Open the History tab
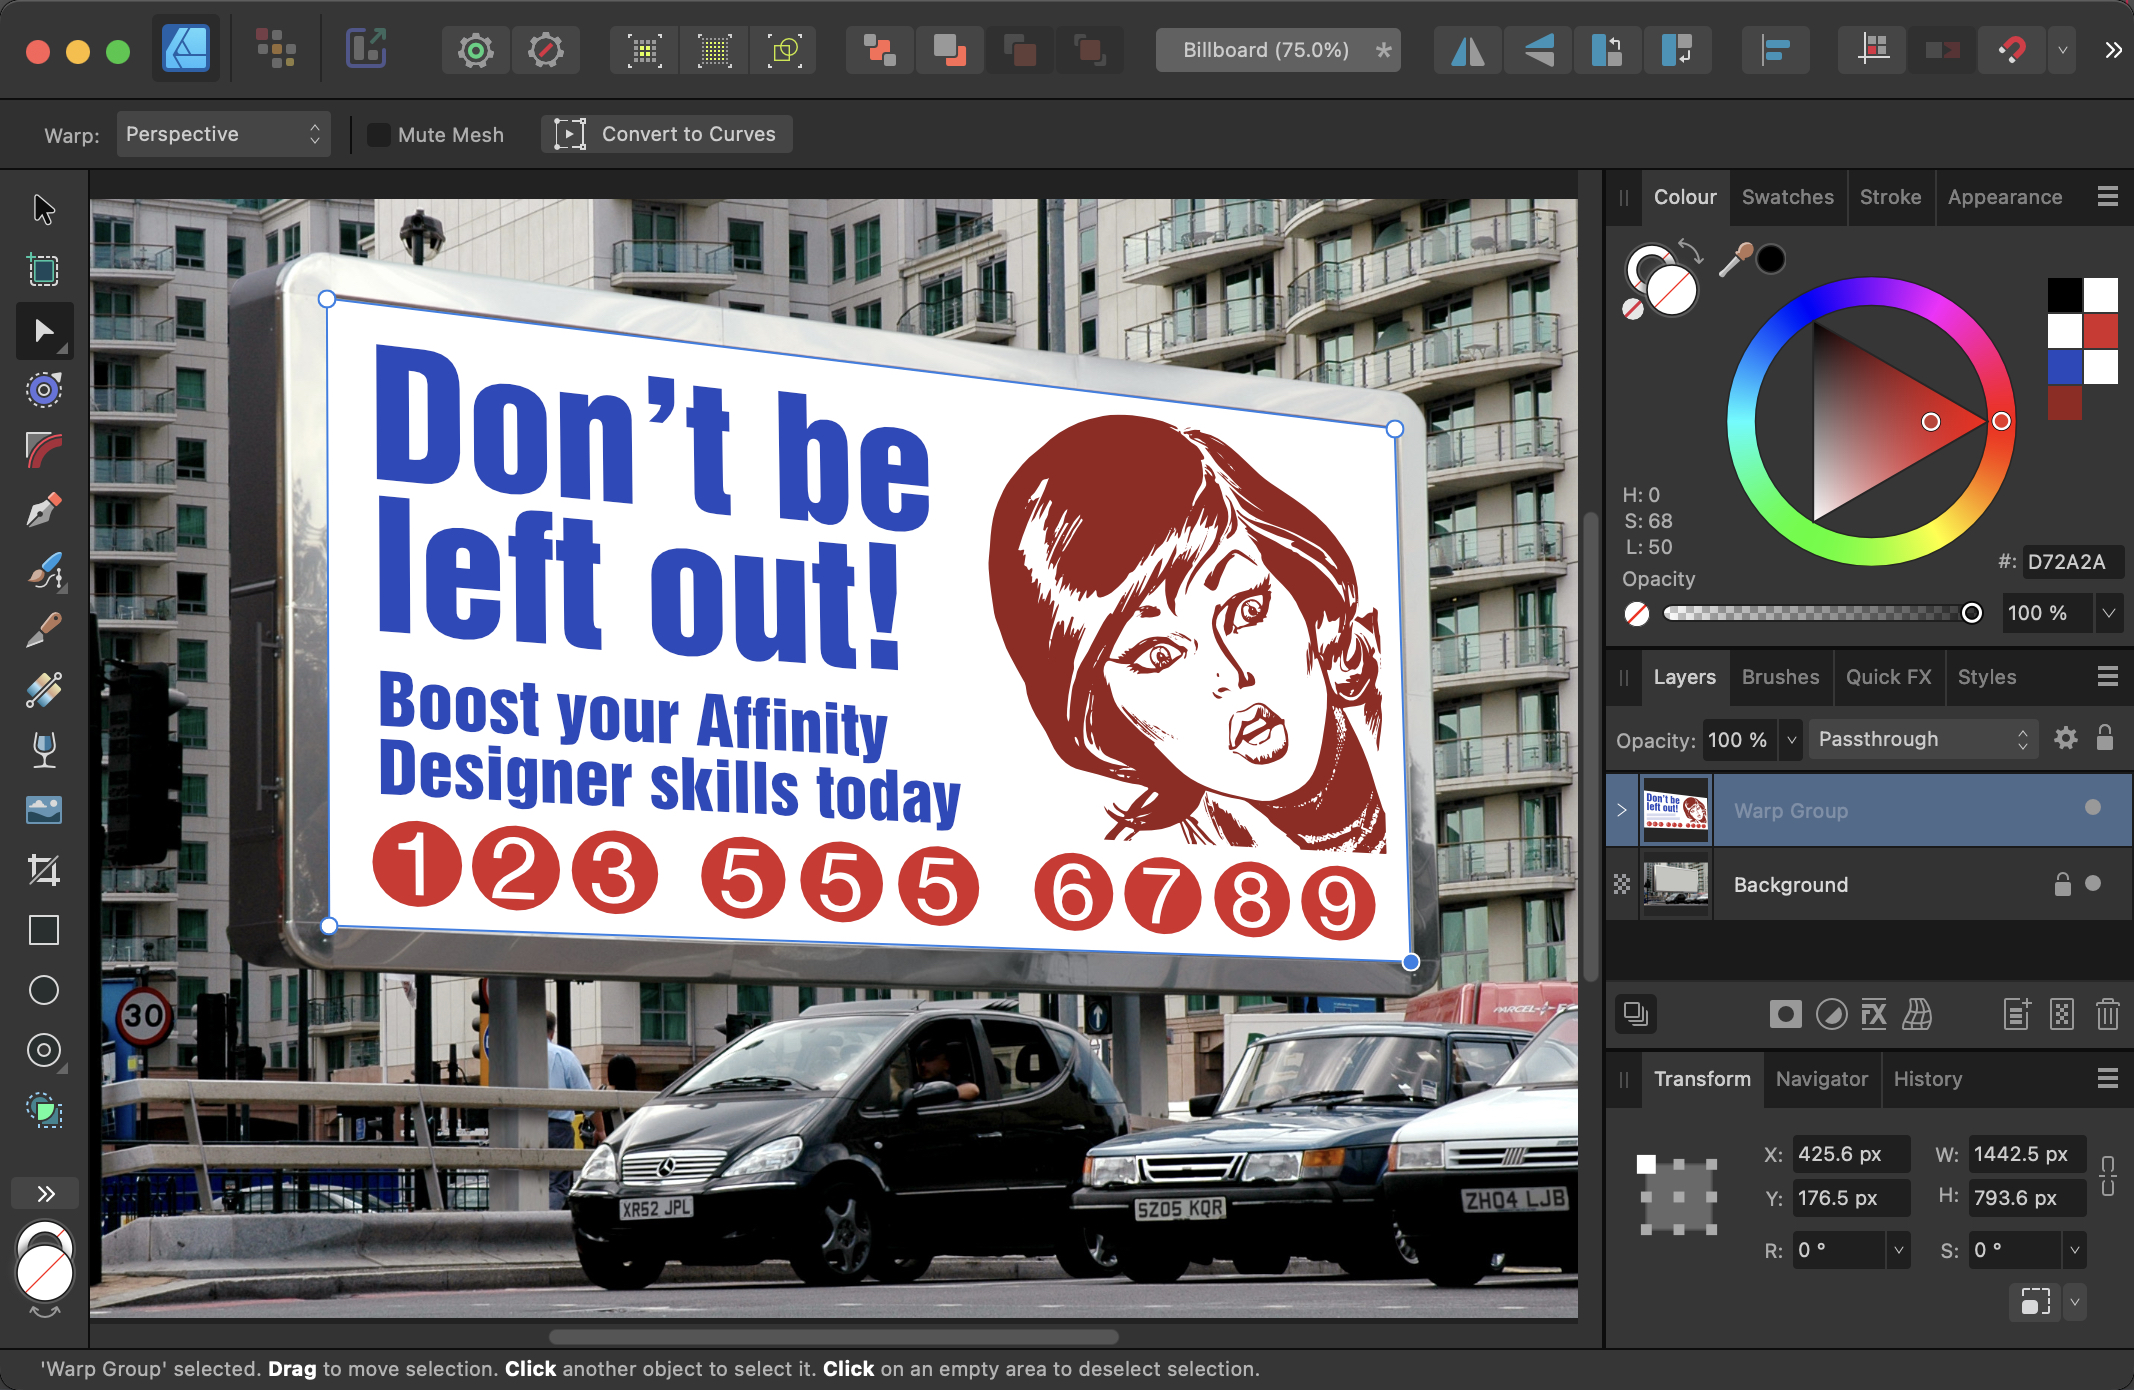The width and height of the screenshot is (2134, 1390). click(x=1927, y=1079)
